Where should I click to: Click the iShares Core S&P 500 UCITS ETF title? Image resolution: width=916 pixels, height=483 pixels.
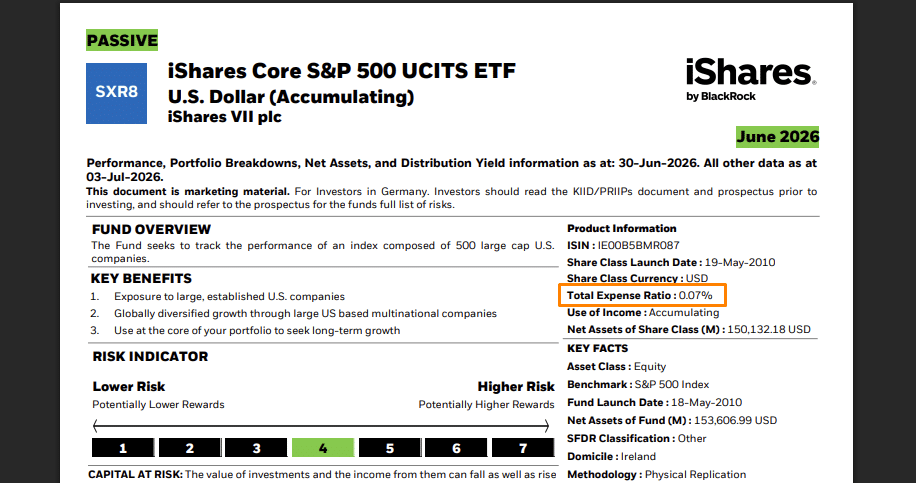click(x=342, y=71)
